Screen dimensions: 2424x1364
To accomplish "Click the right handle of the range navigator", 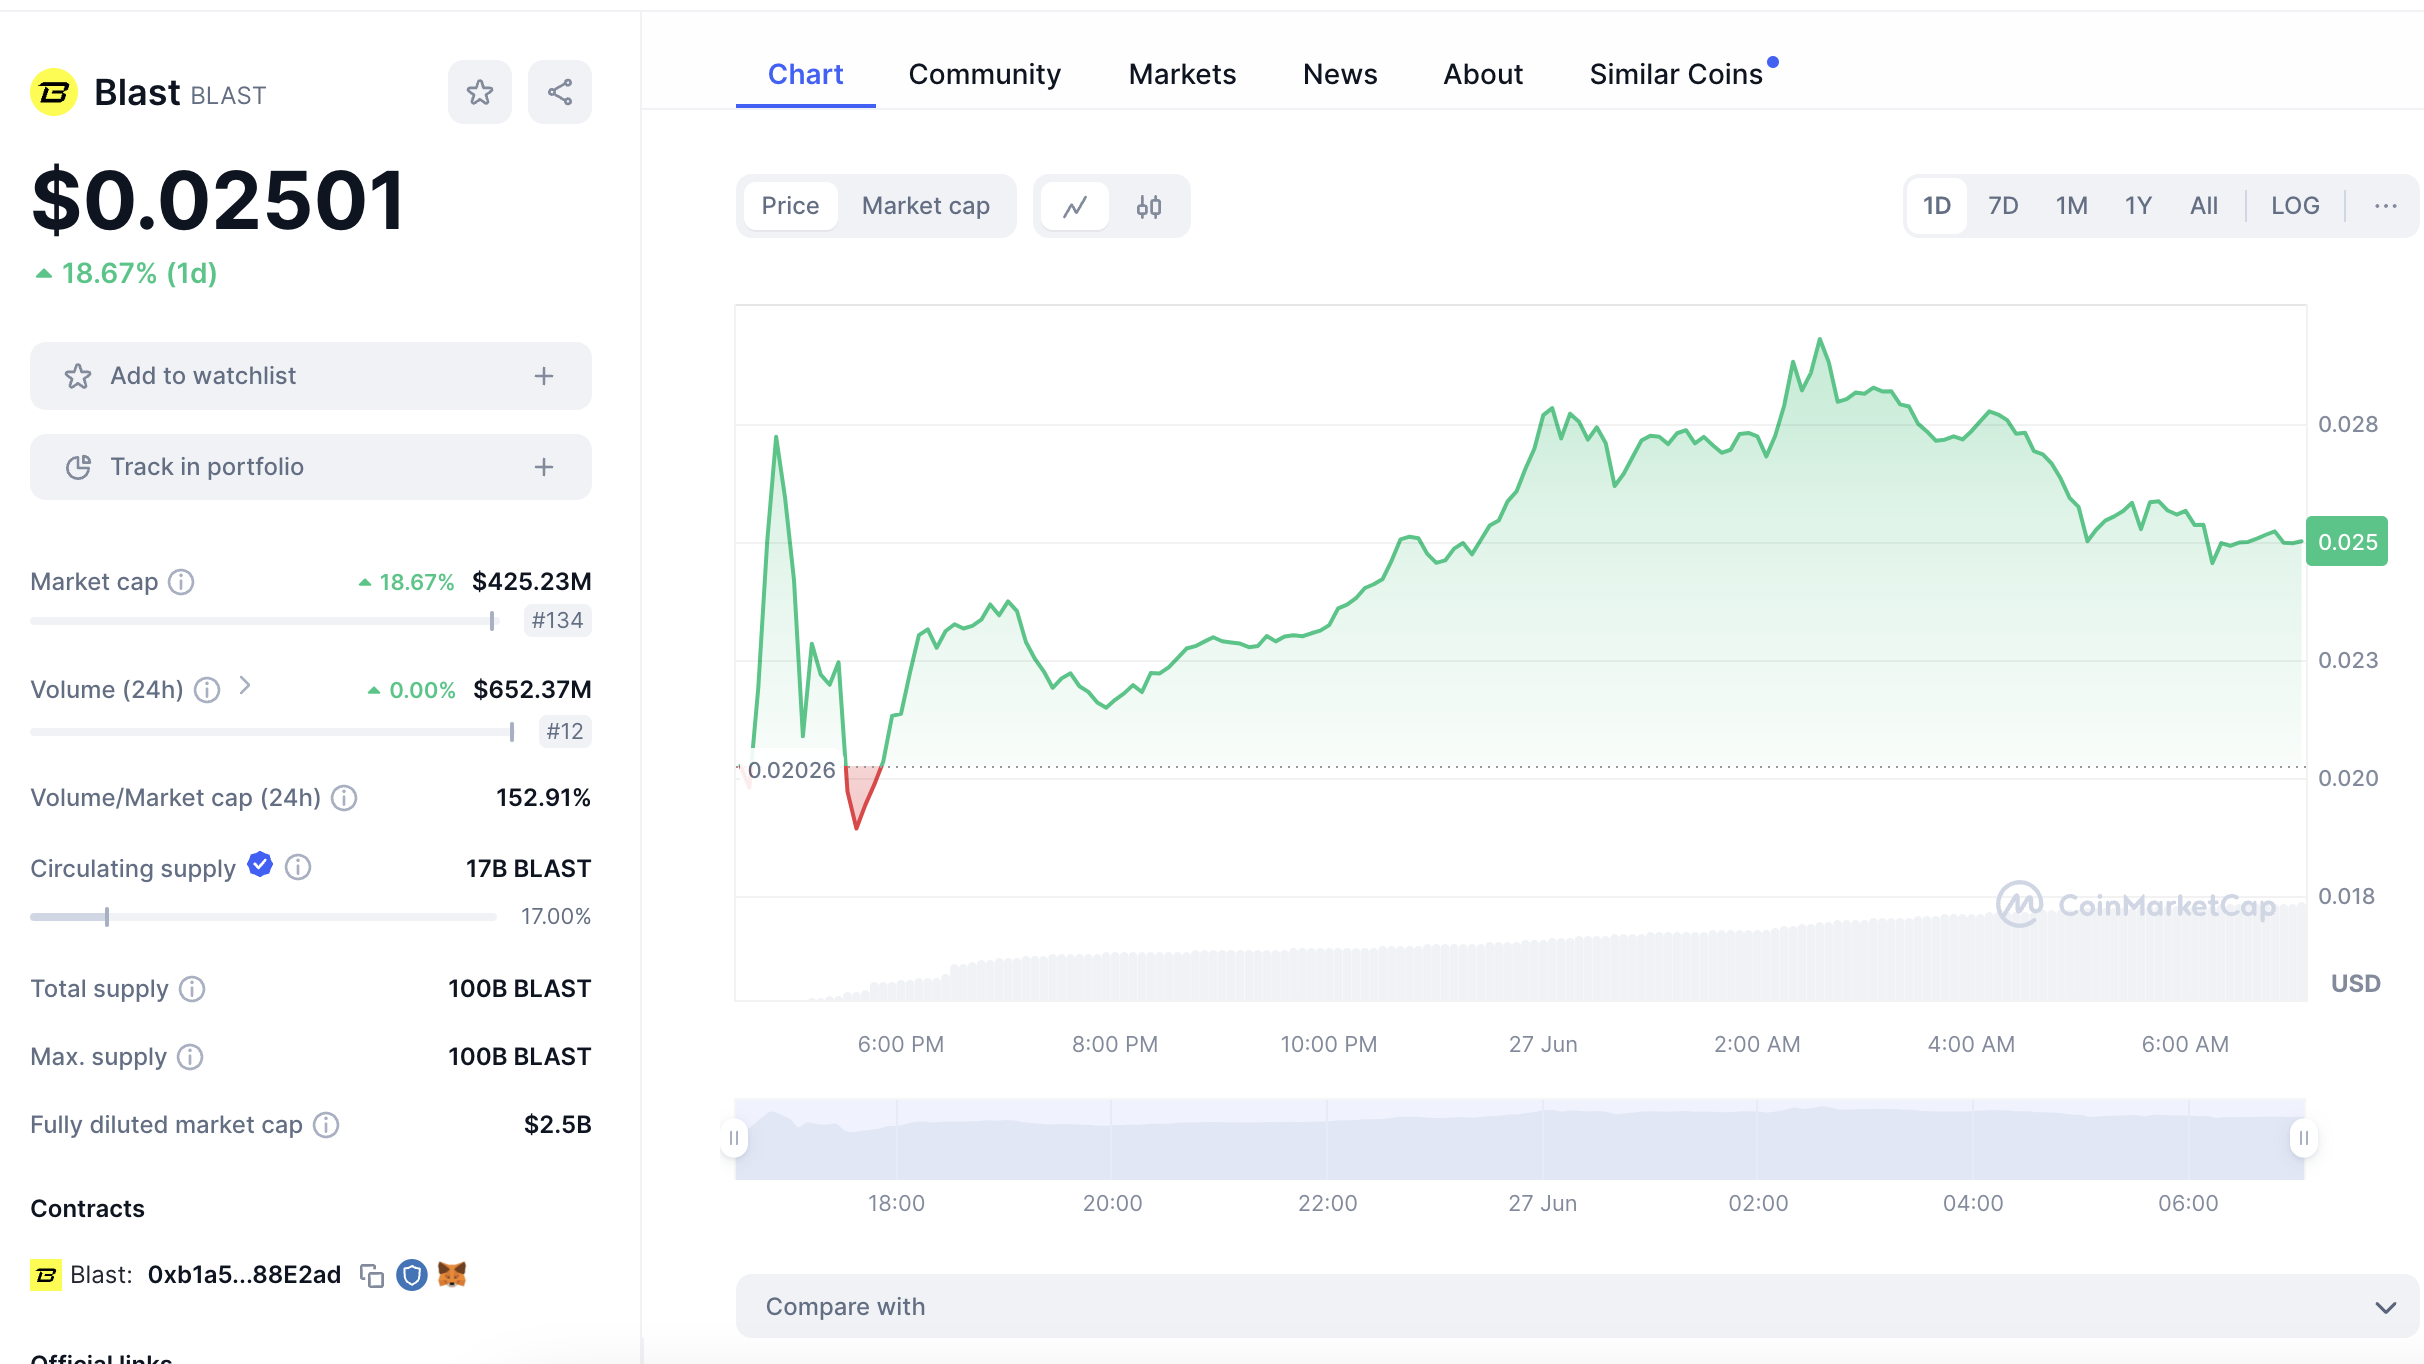I will 2304,1138.
